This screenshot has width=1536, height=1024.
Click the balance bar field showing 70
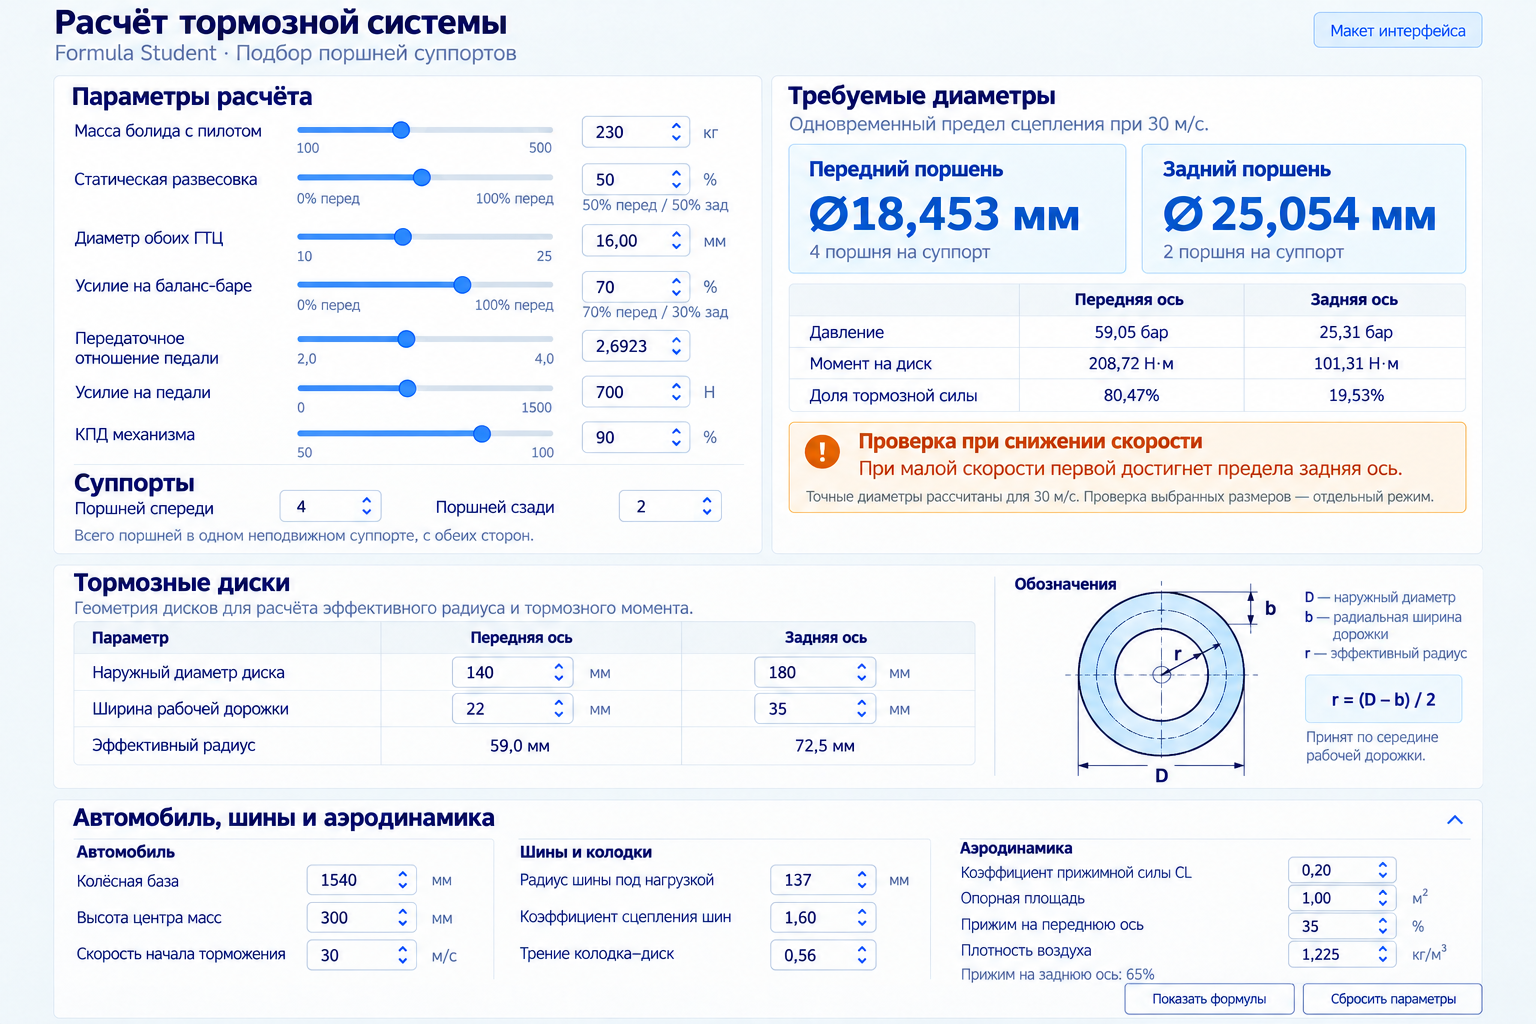636,287
